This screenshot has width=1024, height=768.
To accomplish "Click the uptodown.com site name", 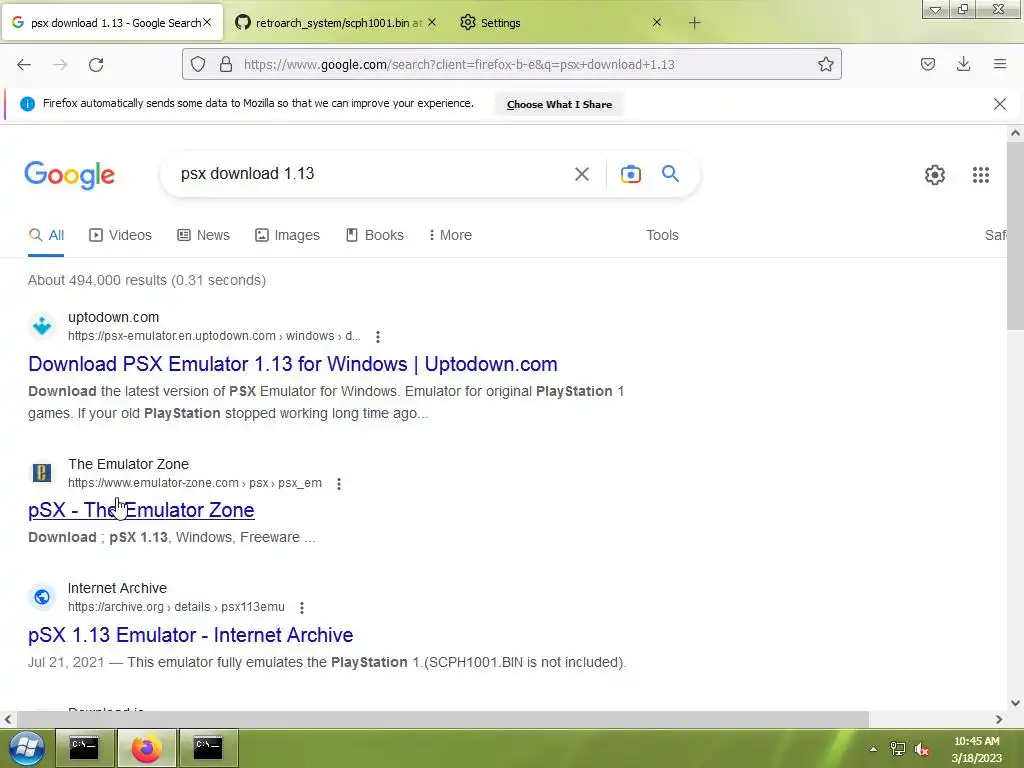I will tap(114, 317).
